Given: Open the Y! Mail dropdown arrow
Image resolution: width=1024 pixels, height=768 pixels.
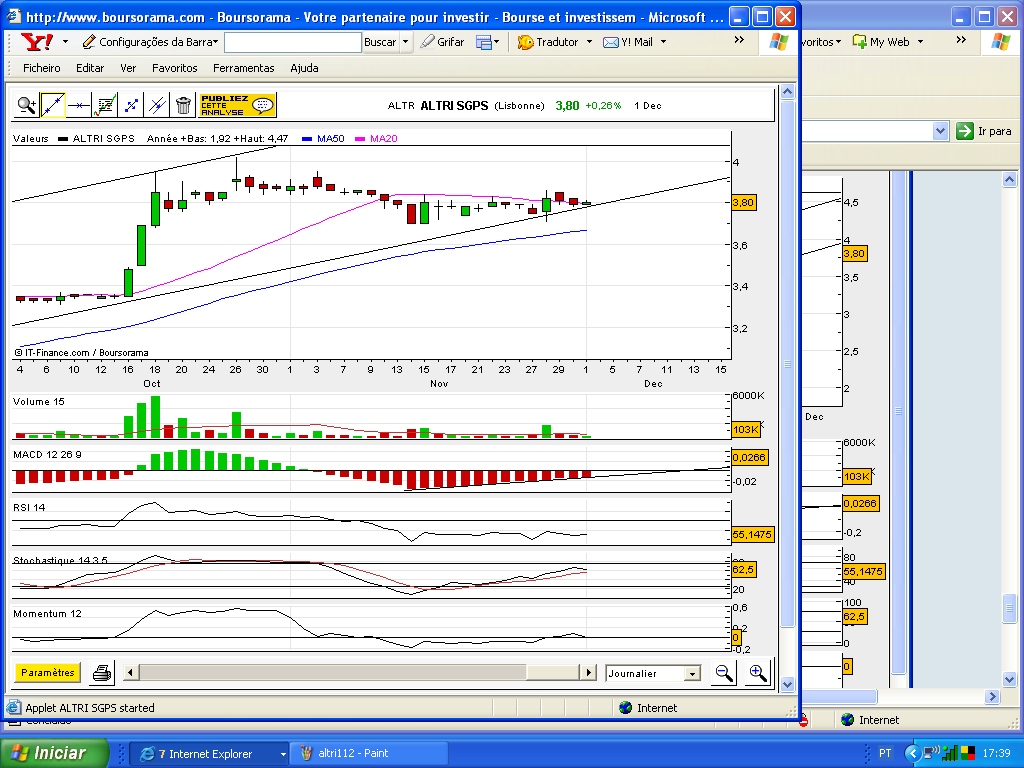Looking at the screenshot, I should [664, 42].
